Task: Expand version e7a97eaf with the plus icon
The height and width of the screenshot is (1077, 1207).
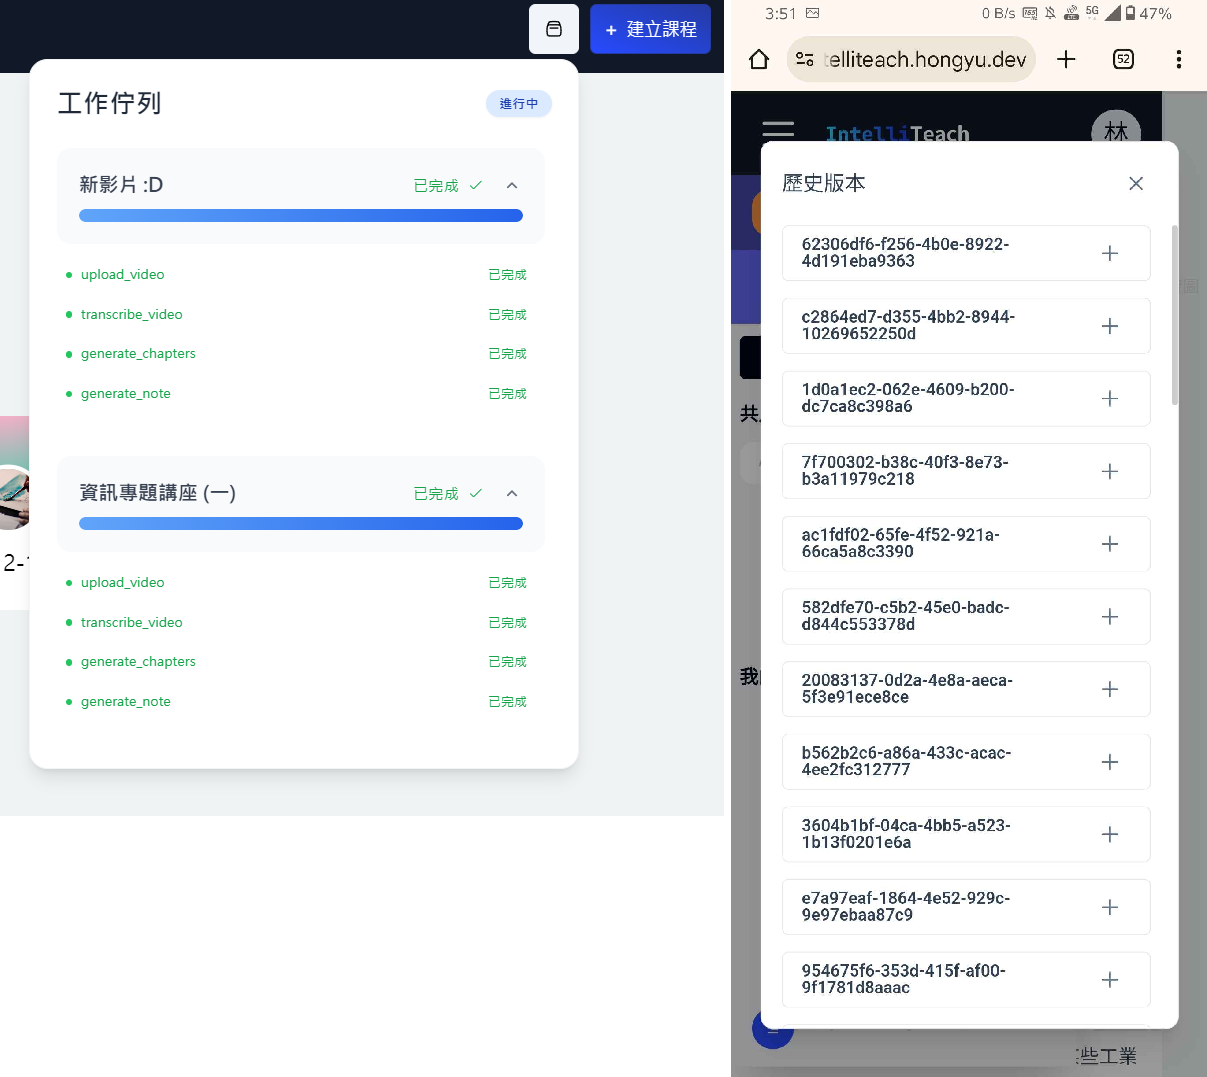Action: pos(1109,907)
